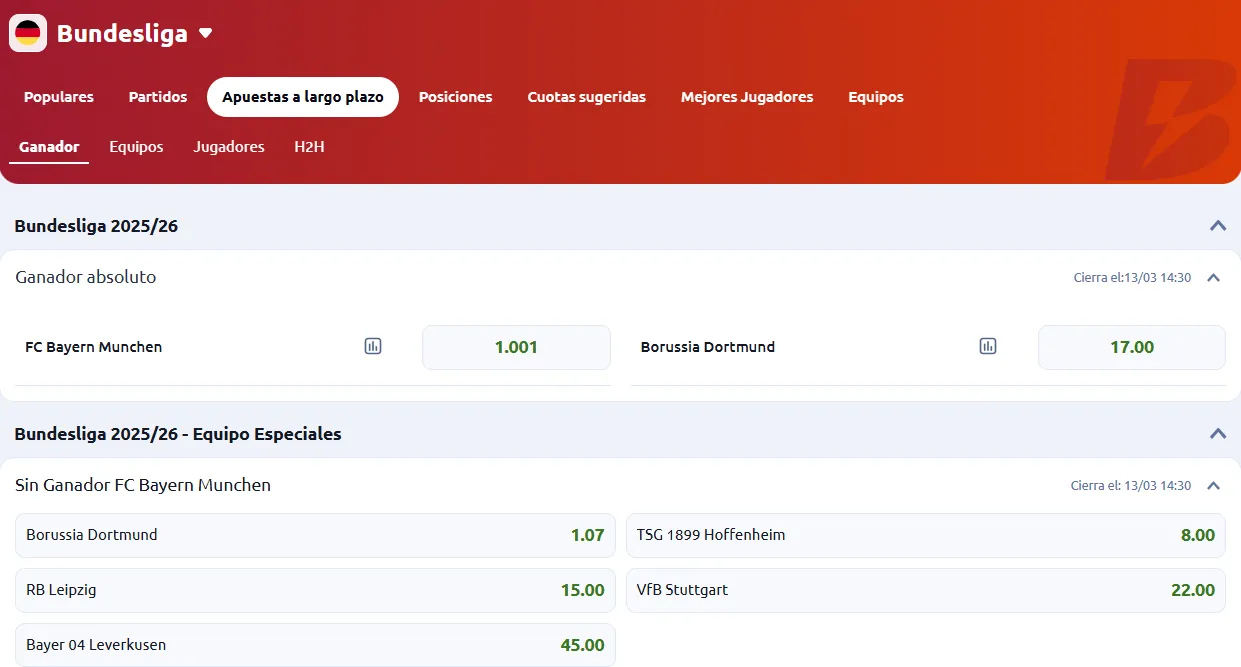
Task: Collapse the Ganador absoluto market
Action: click(x=1213, y=278)
